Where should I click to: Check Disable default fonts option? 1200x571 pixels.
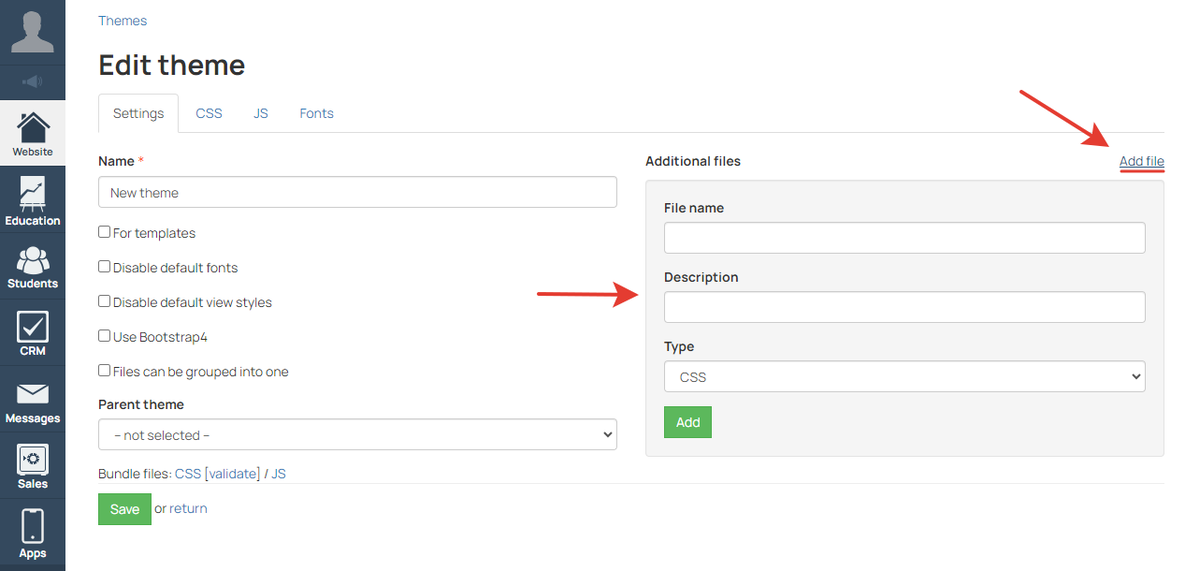tap(104, 267)
